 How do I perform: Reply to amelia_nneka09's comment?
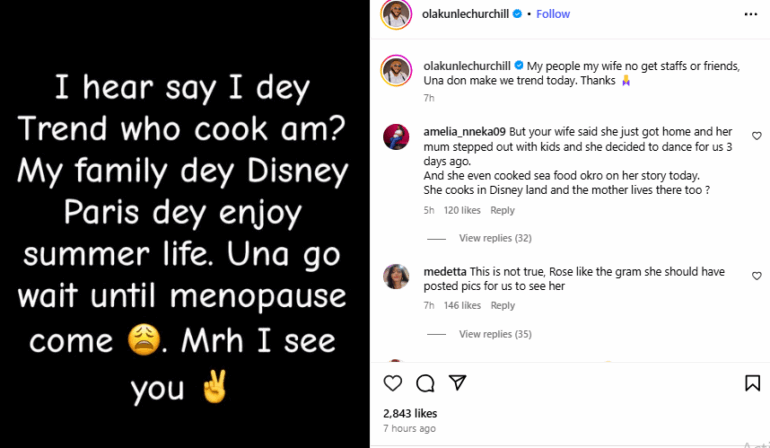coord(502,210)
